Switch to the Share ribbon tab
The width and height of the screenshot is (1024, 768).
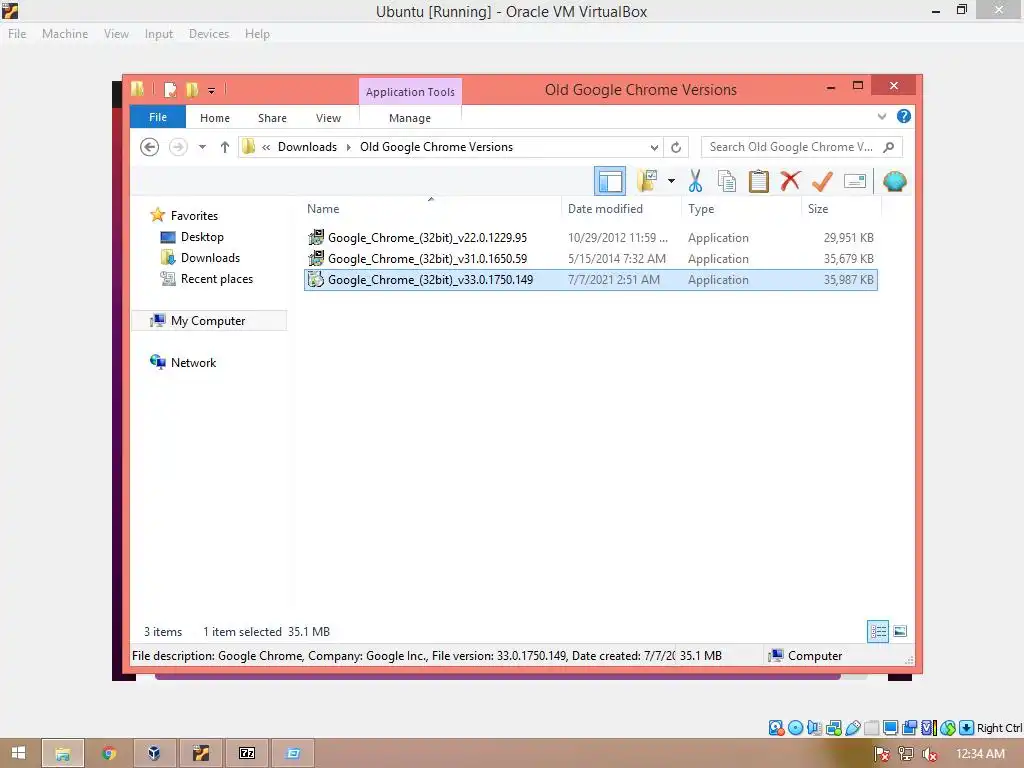[272, 118]
